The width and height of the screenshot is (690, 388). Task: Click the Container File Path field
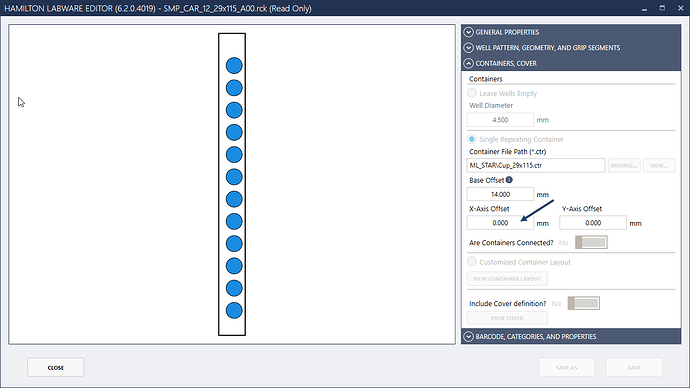(x=536, y=165)
